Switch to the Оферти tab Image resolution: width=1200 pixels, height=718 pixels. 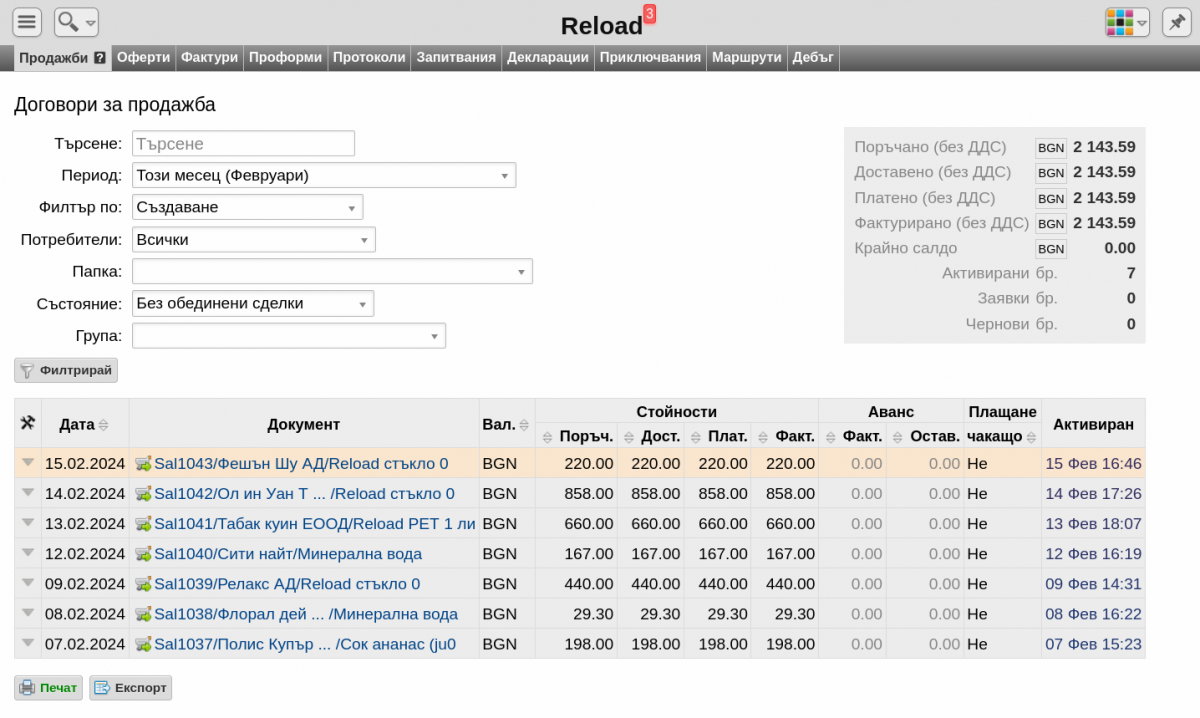(x=143, y=58)
